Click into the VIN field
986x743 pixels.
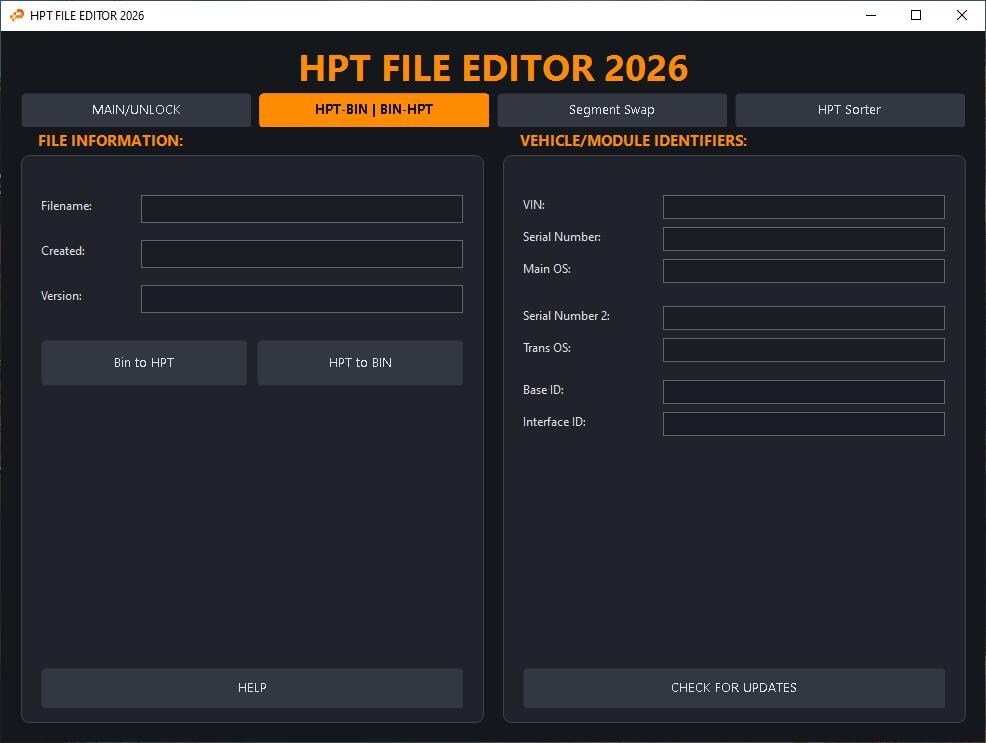pos(804,207)
